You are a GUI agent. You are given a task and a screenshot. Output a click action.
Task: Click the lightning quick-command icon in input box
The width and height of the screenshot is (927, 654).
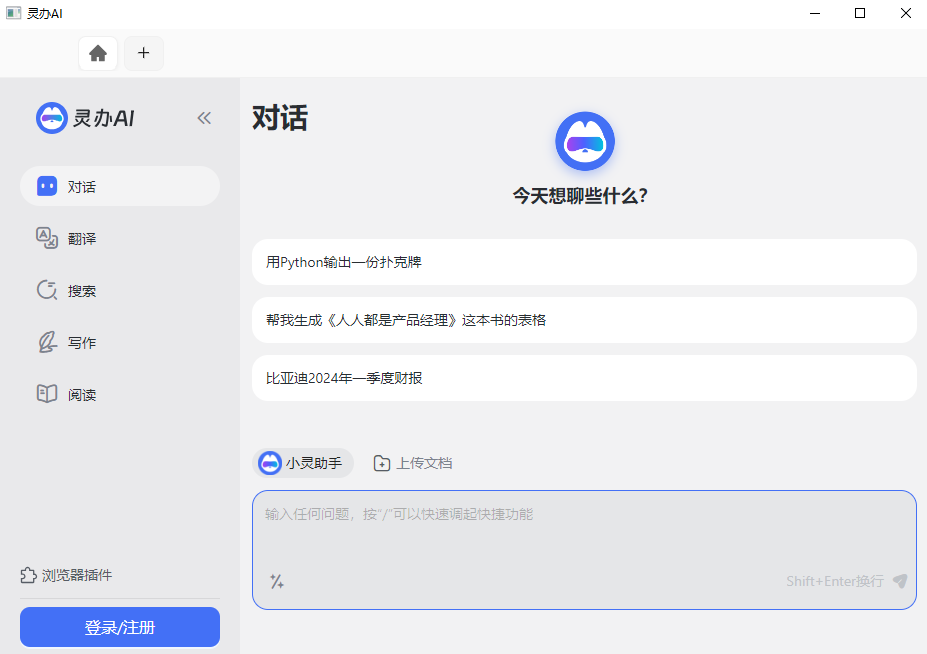tap(277, 581)
